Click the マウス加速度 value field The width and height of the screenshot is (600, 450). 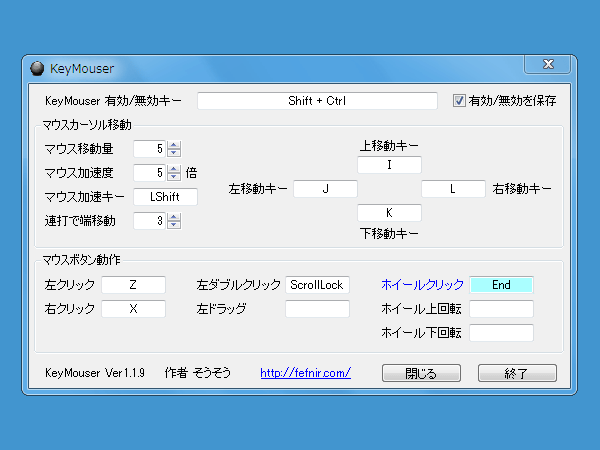(150, 173)
